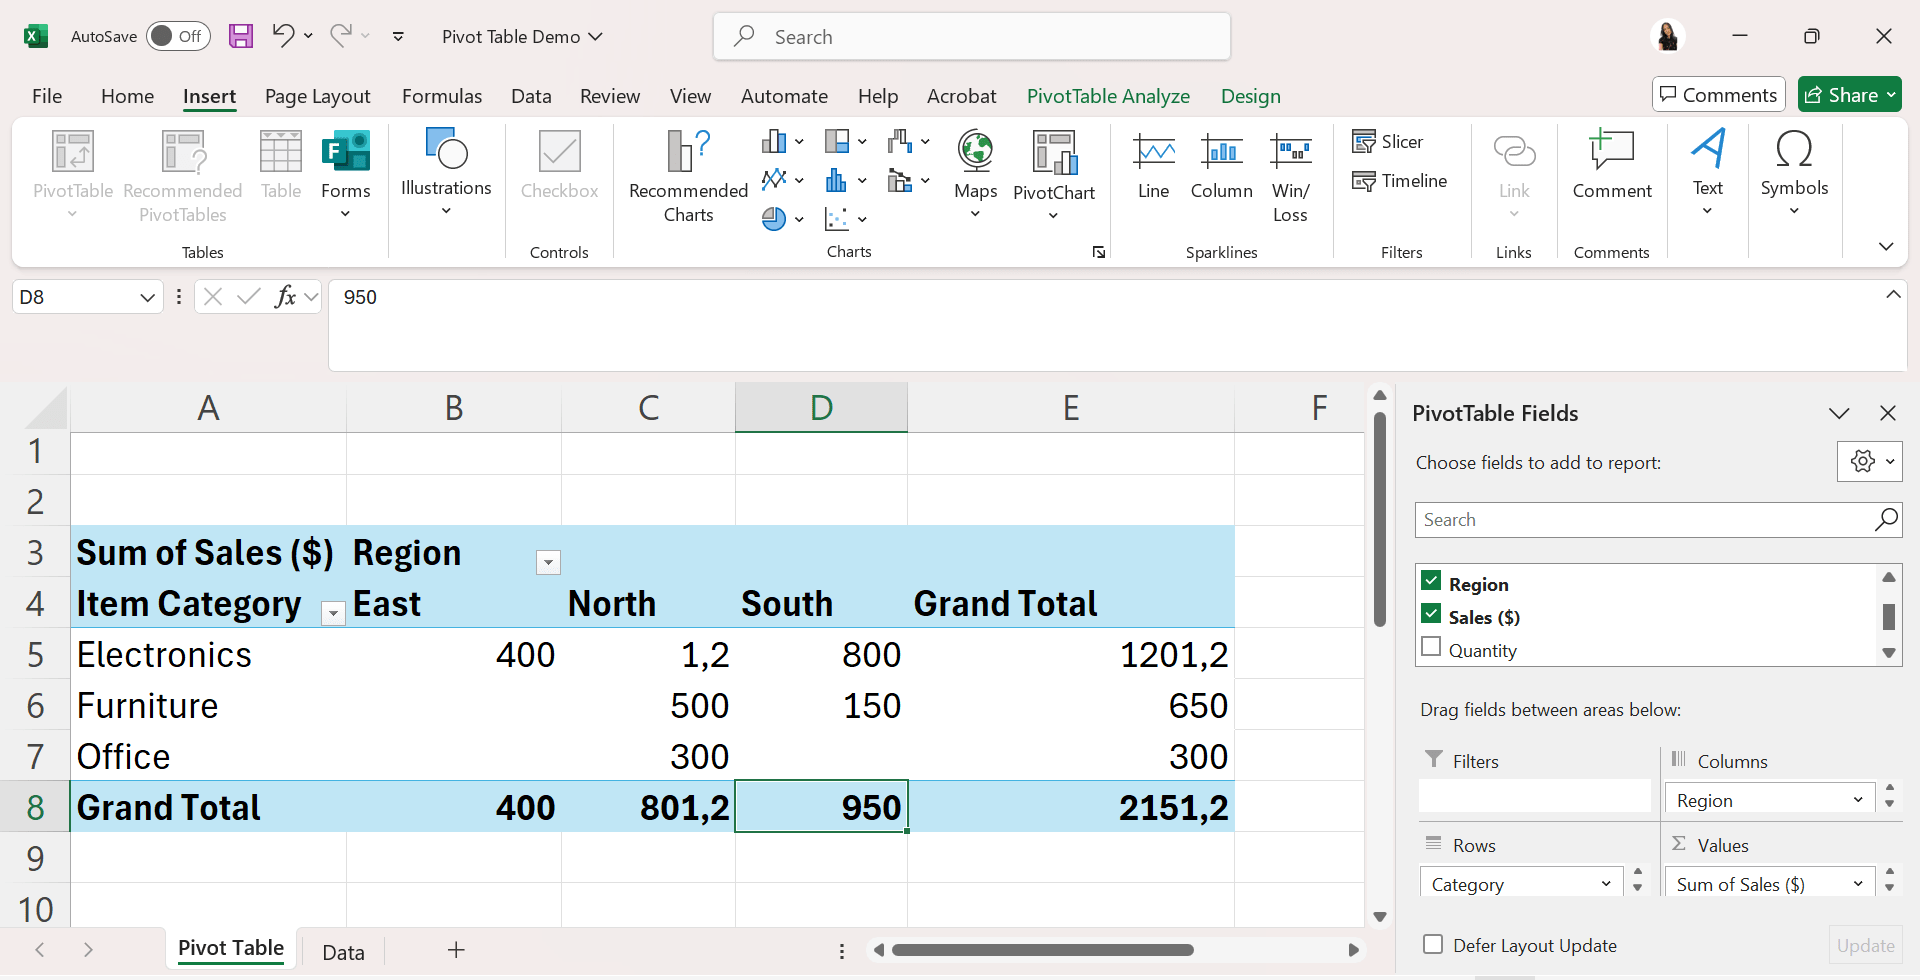Image resolution: width=1920 pixels, height=980 pixels.
Task: Open the Item Category filter dropdown
Action: pyautogui.click(x=333, y=614)
